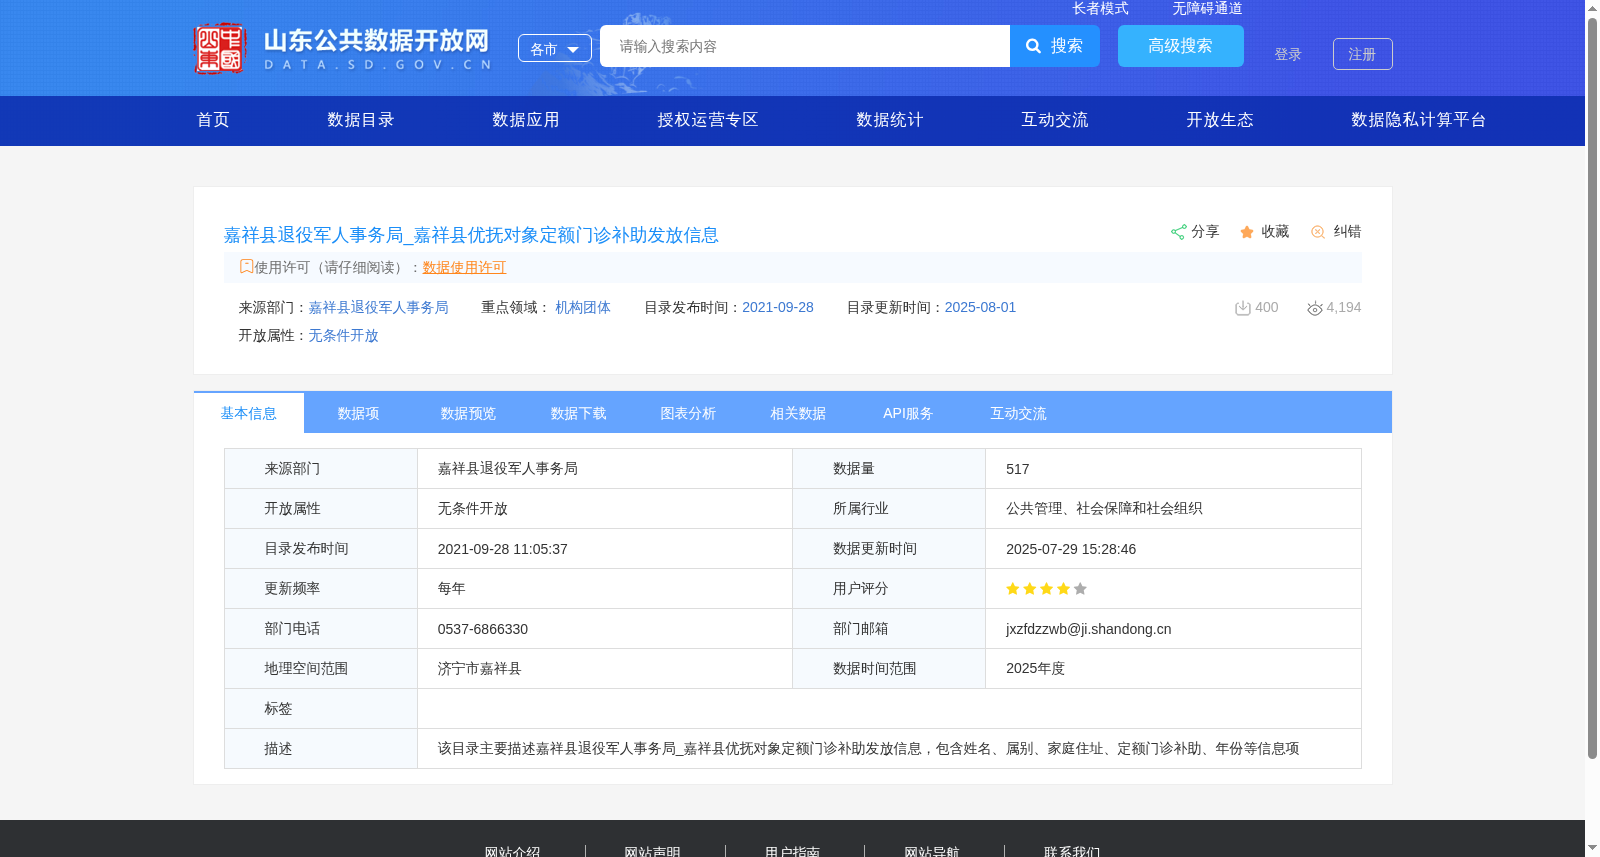The width and height of the screenshot is (1600, 857).
Task: Click the vertical scrollbar thumb
Action: click(1593, 388)
